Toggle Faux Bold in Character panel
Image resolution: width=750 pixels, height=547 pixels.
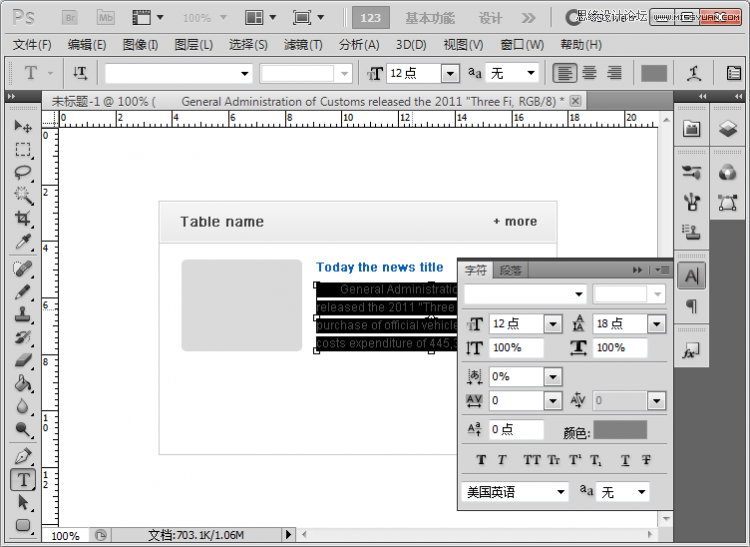[x=481, y=460]
